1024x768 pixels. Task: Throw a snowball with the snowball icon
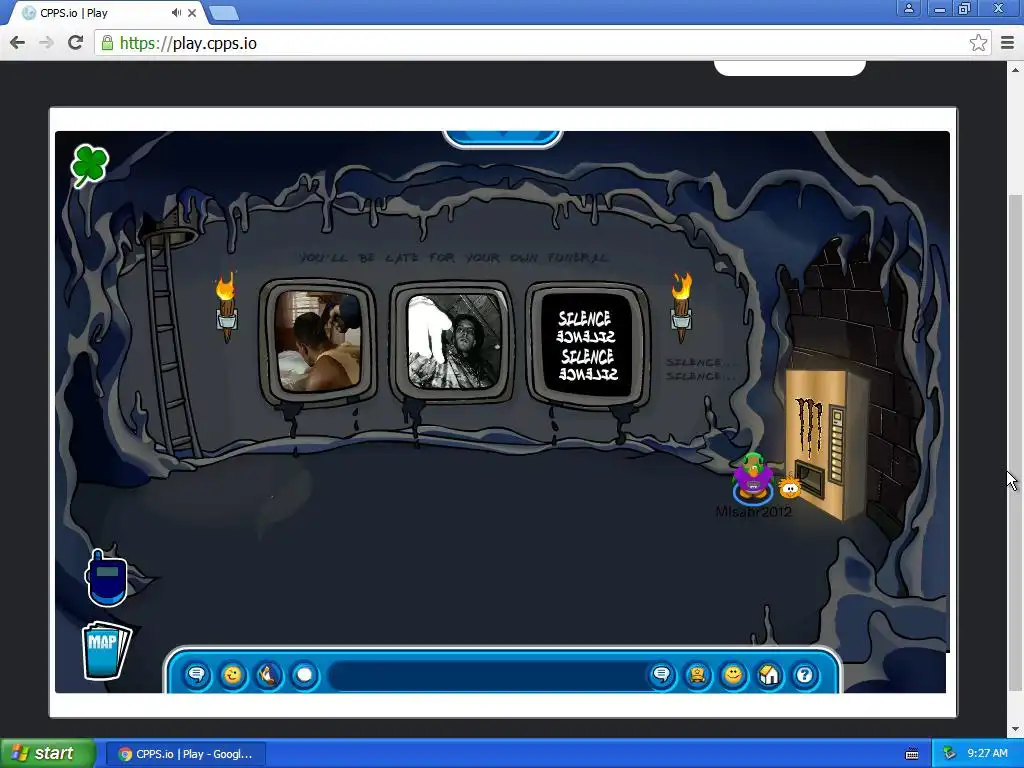pos(304,675)
